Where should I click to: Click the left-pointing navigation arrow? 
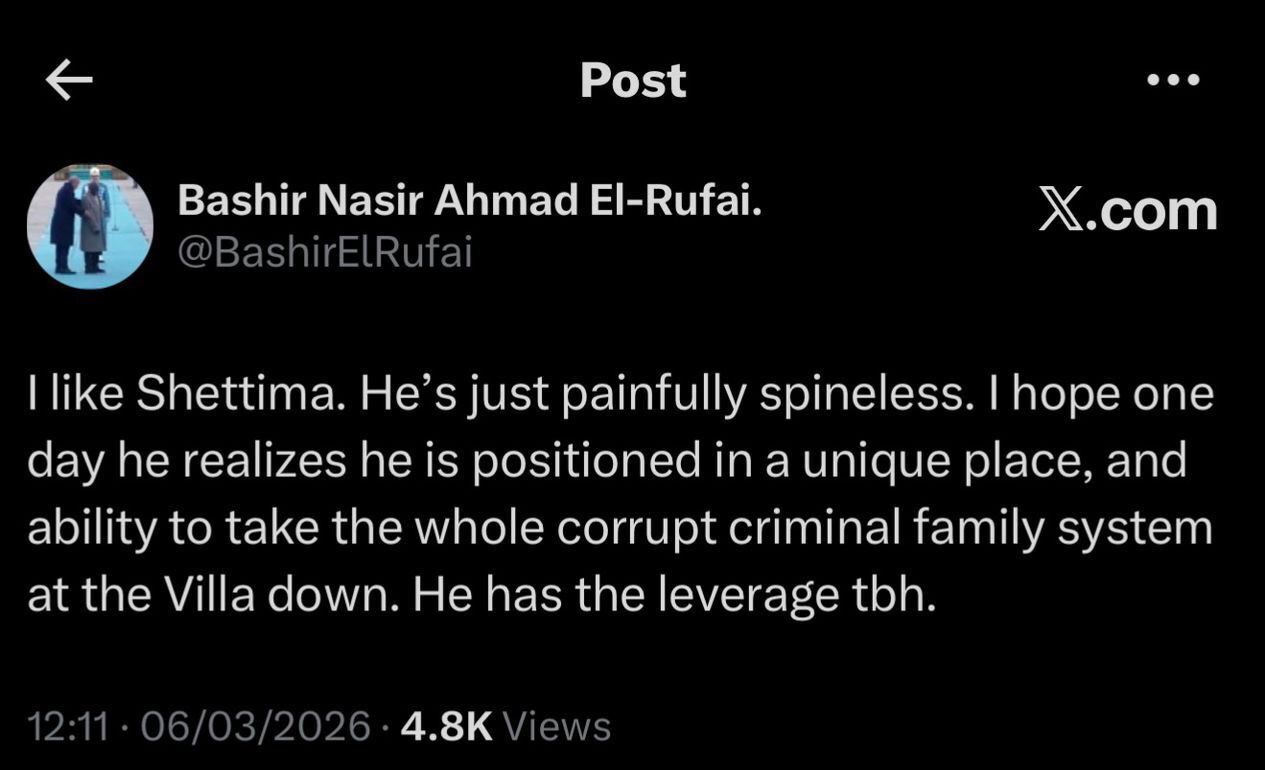(x=66, y=79)
